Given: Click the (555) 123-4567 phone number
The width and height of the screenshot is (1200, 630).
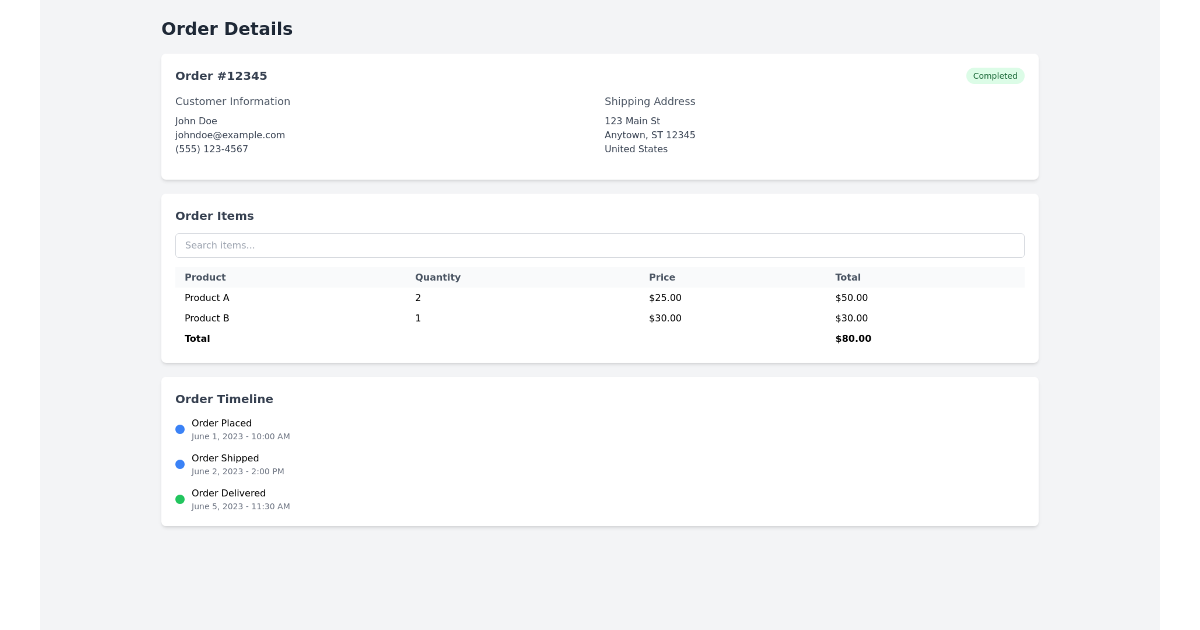Looking at the screenshot, I should coord(211,149).
